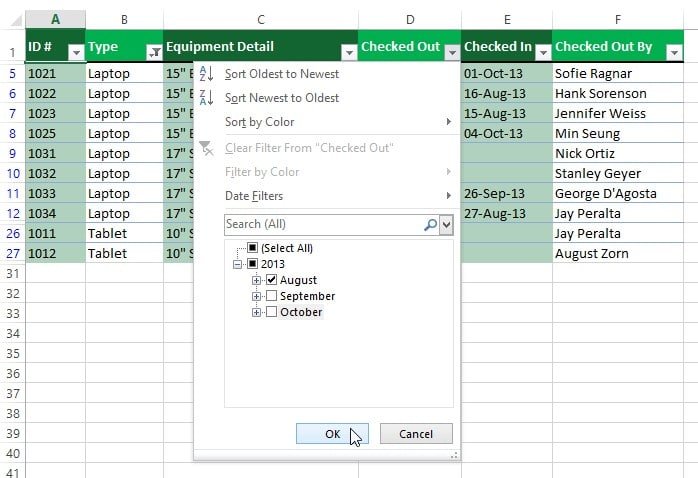Image resolution: width=698 pixels, height=478 pixels.
Task: Click the "26-Sep-13" cell
Action: click(507, 194)
